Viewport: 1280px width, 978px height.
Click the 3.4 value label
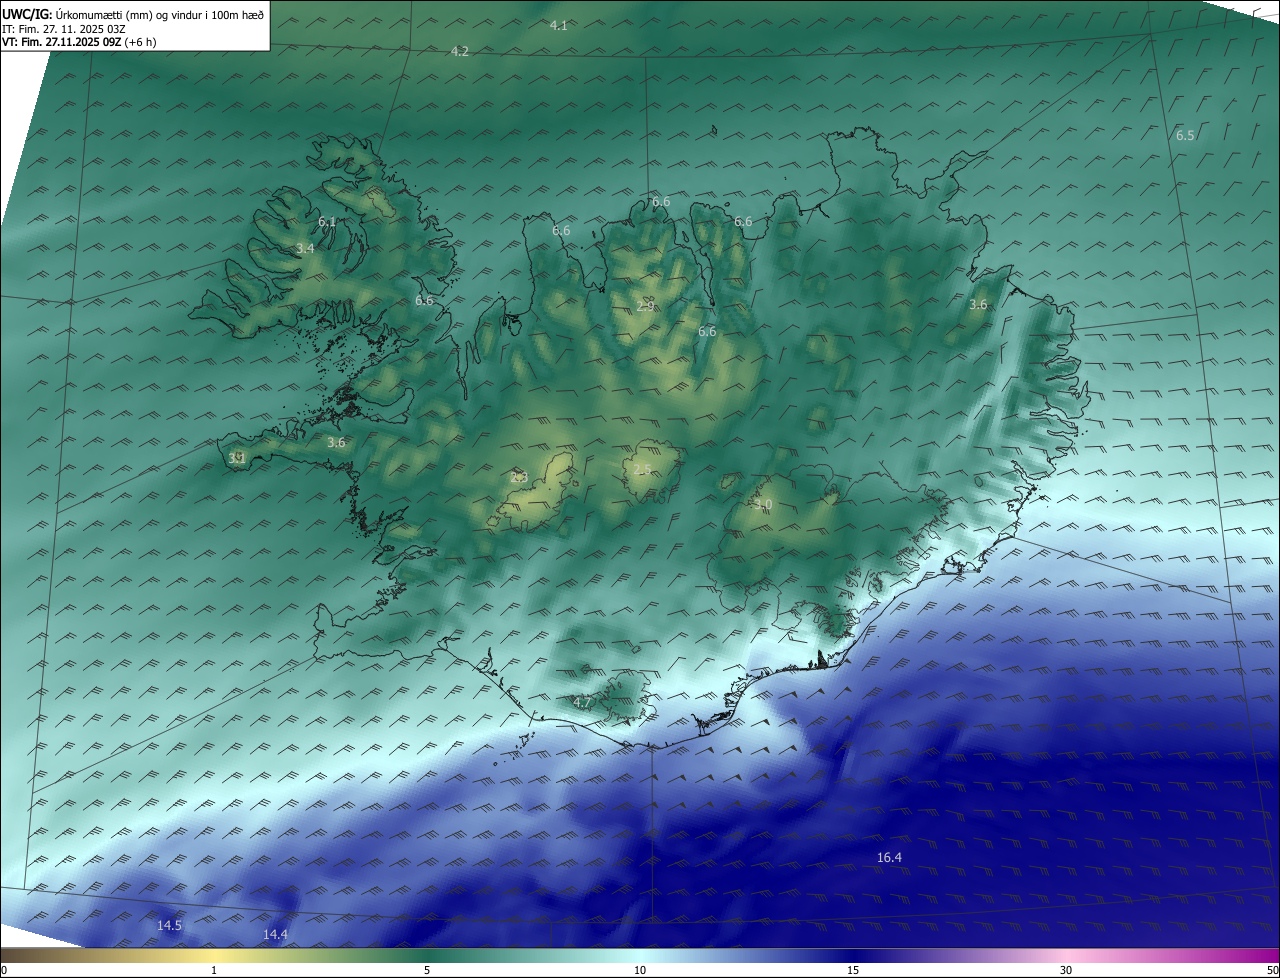(x=305, y=247)
